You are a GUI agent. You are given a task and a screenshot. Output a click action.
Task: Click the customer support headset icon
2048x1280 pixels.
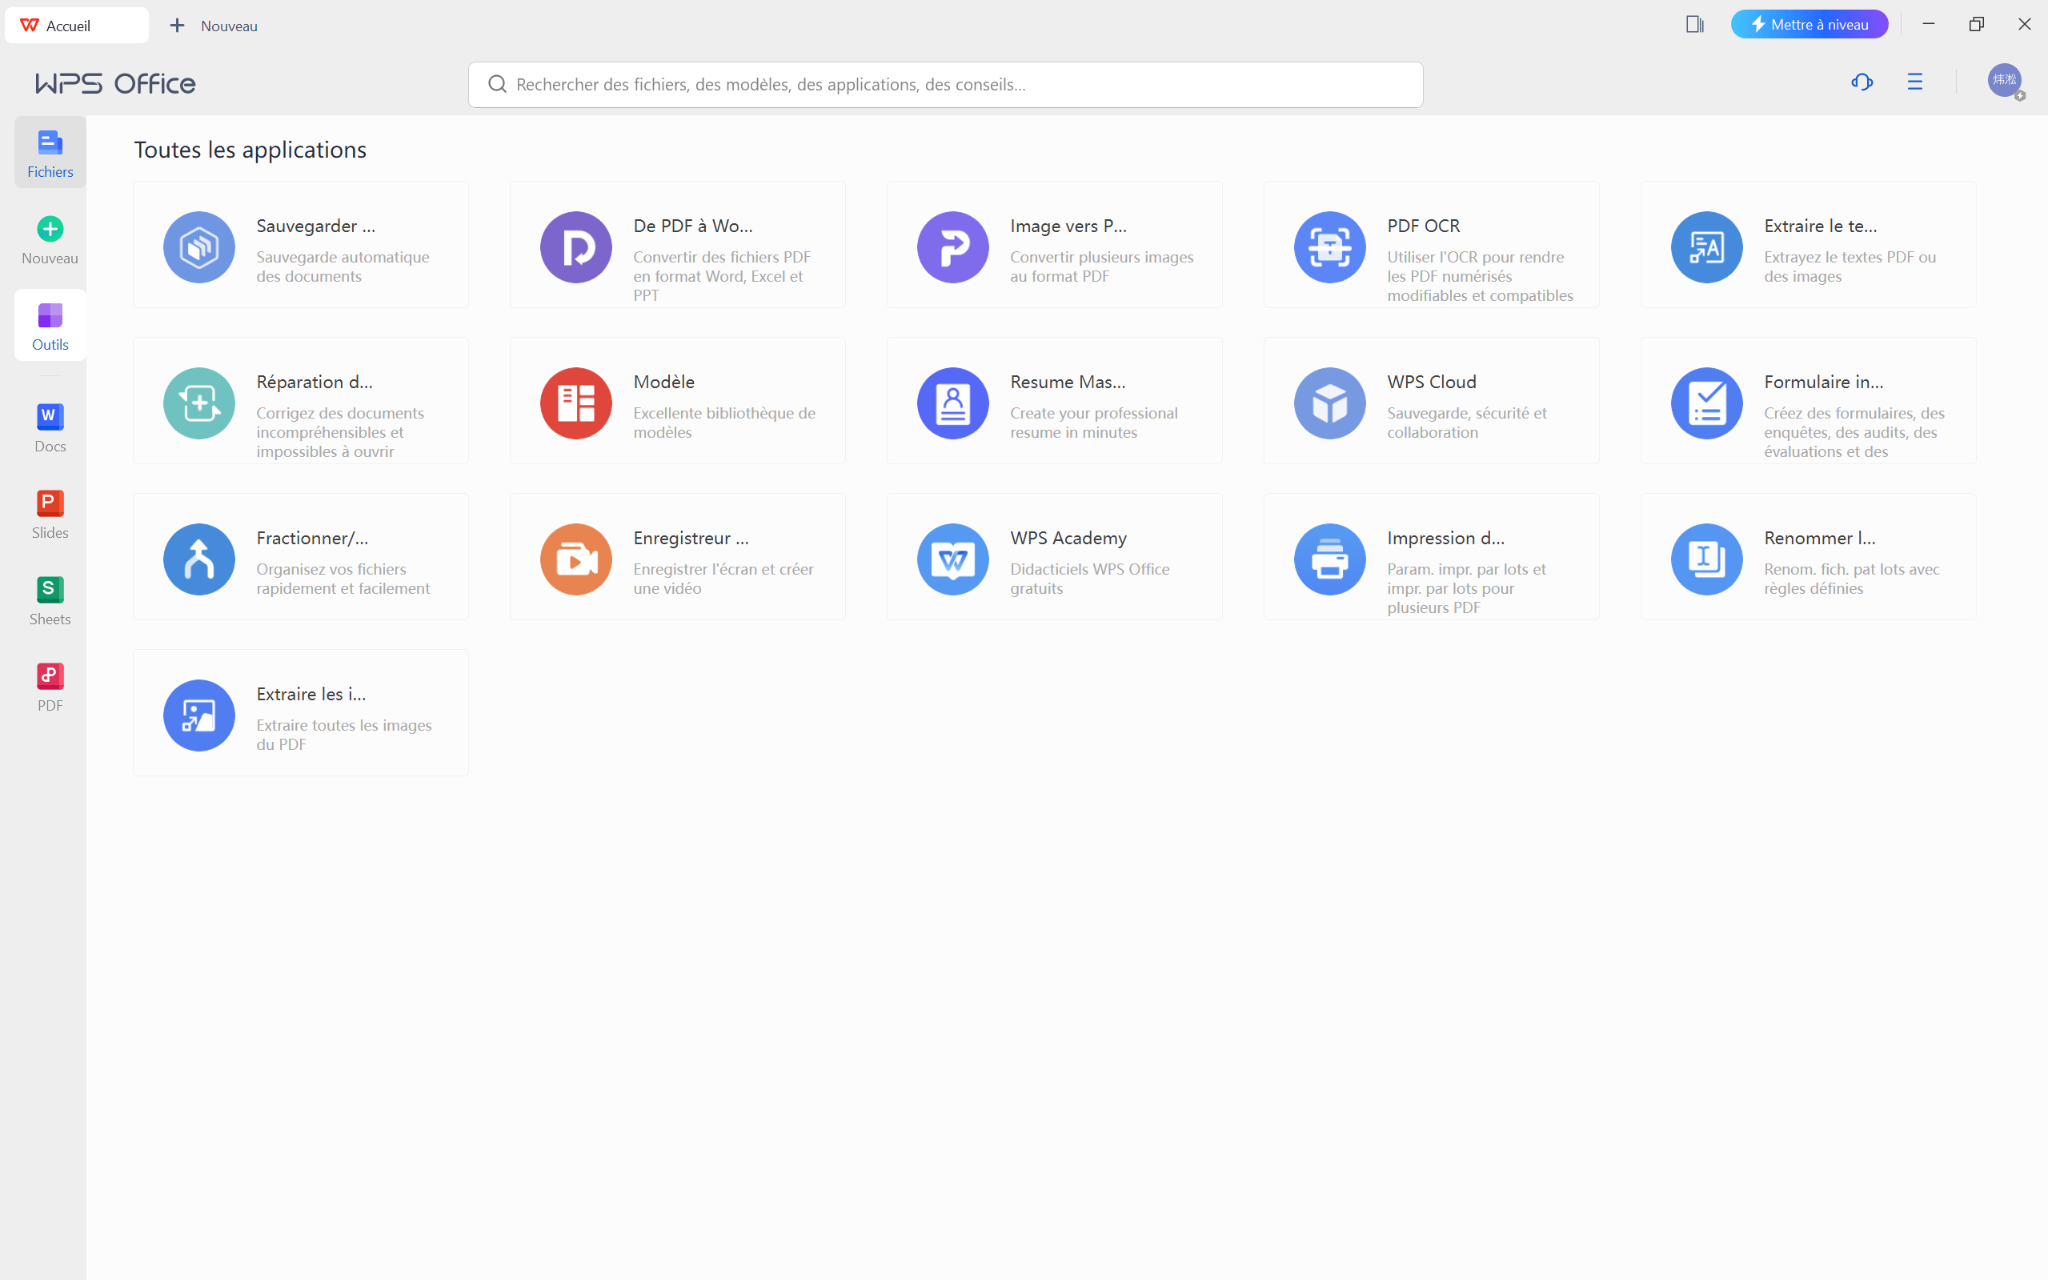1861,82
